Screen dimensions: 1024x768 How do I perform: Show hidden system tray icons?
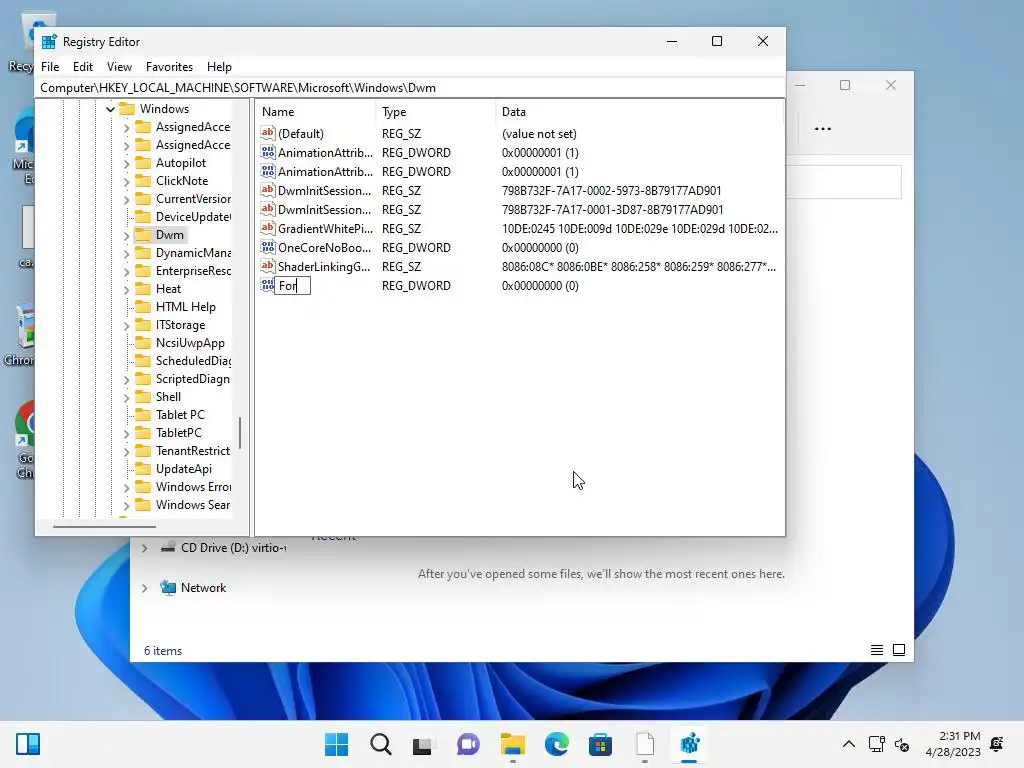point(848,744)
